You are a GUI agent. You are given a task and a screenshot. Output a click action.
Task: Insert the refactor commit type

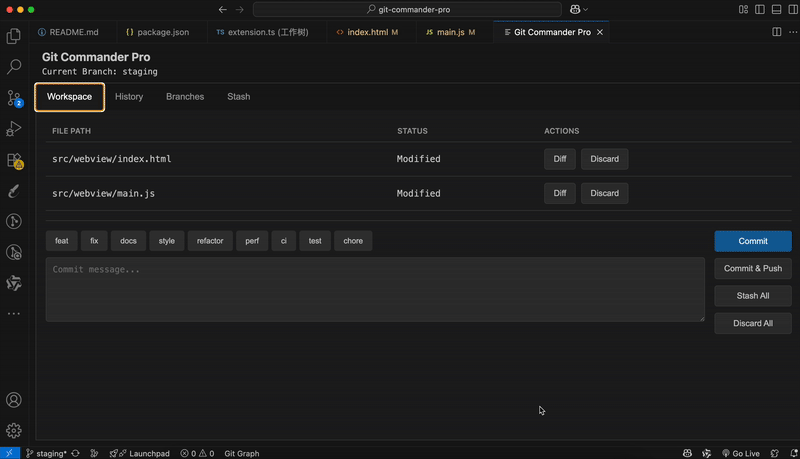coord(210,241)
